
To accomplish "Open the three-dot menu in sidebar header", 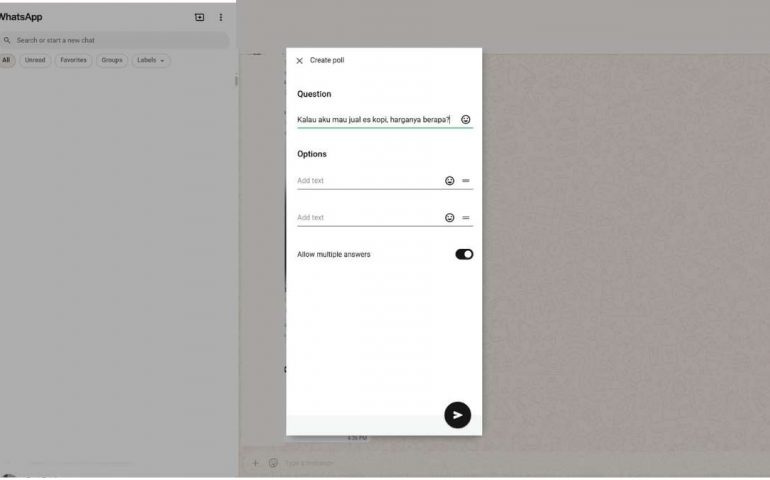I will point(221,17).
